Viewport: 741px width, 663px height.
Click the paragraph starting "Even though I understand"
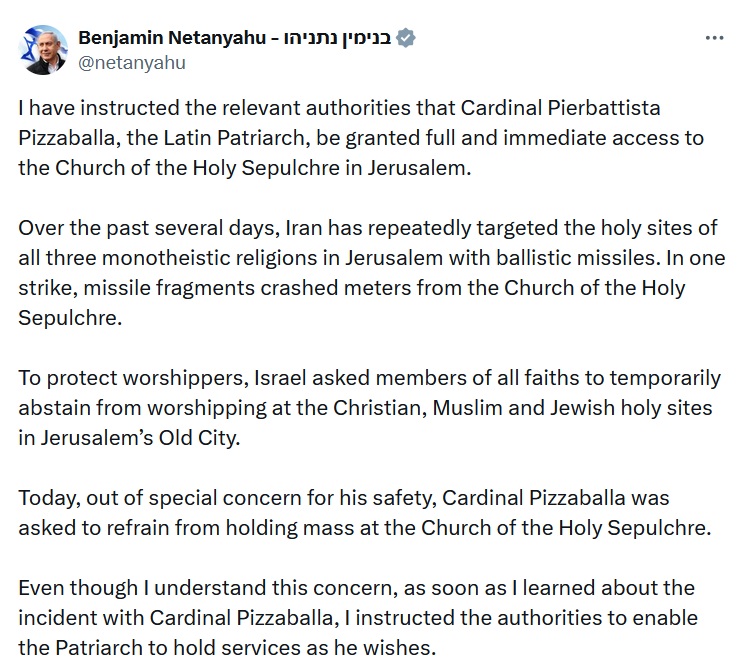(358, 617)
